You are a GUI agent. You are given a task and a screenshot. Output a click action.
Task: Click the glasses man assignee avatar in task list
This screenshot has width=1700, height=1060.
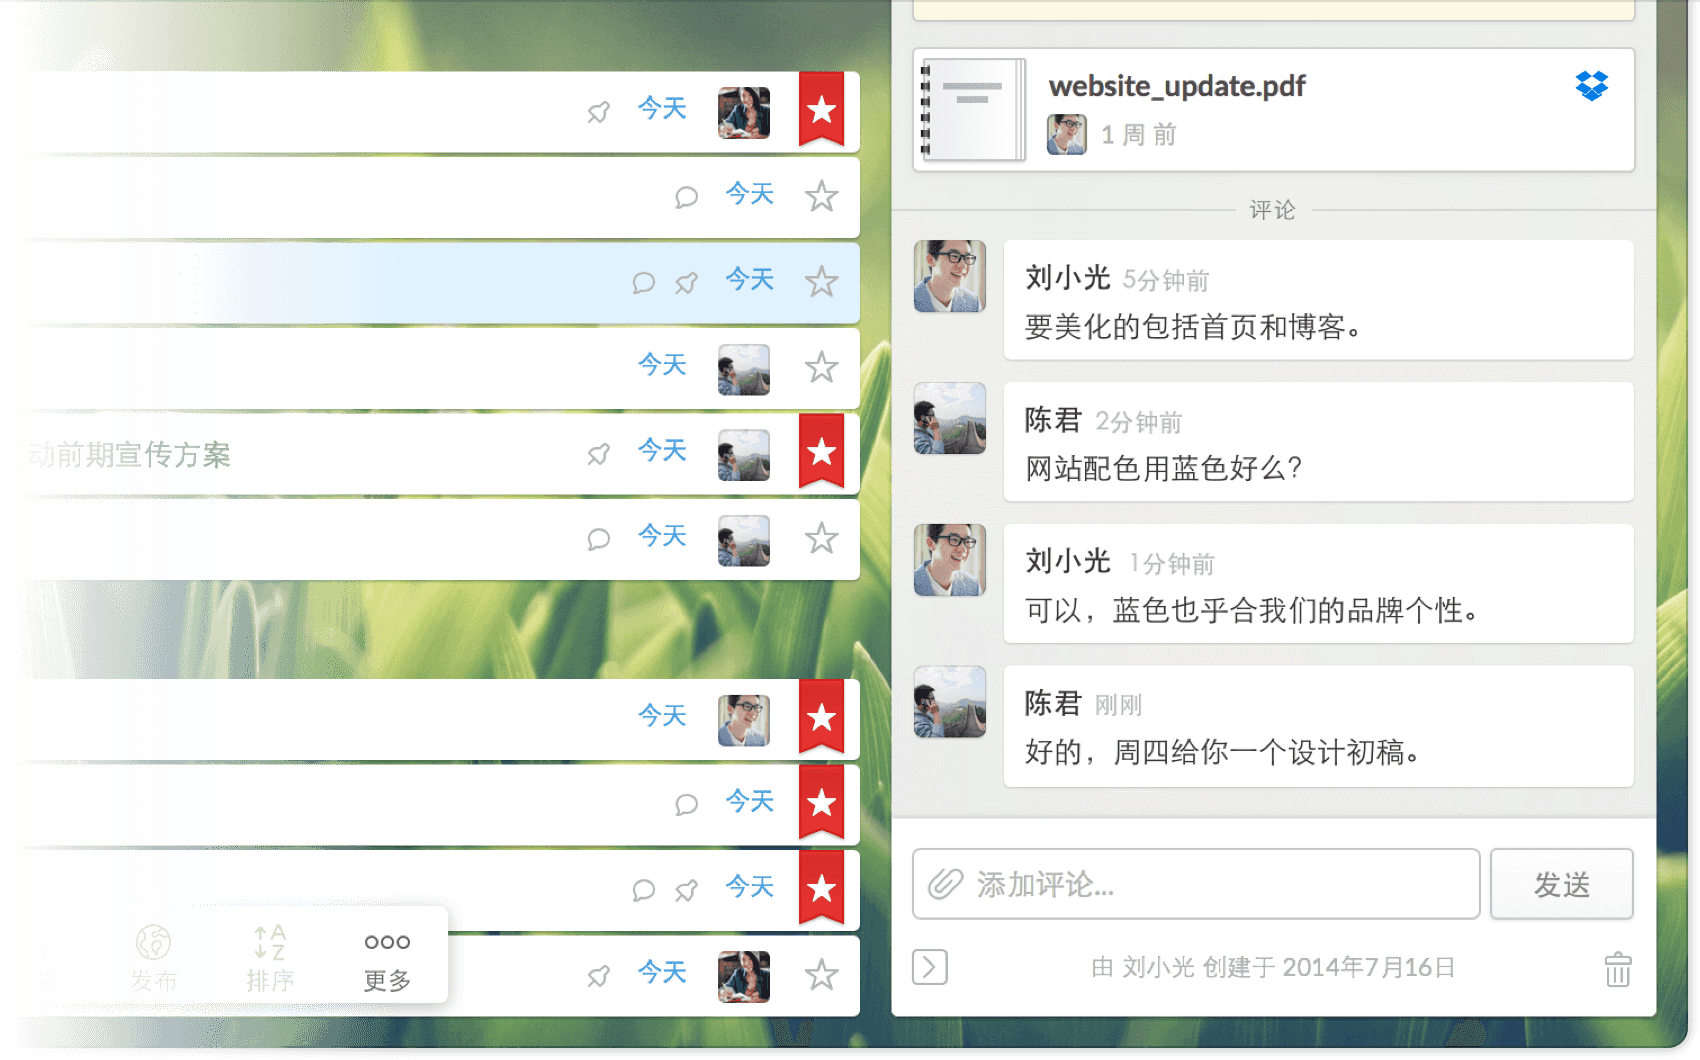coord(744,720)
